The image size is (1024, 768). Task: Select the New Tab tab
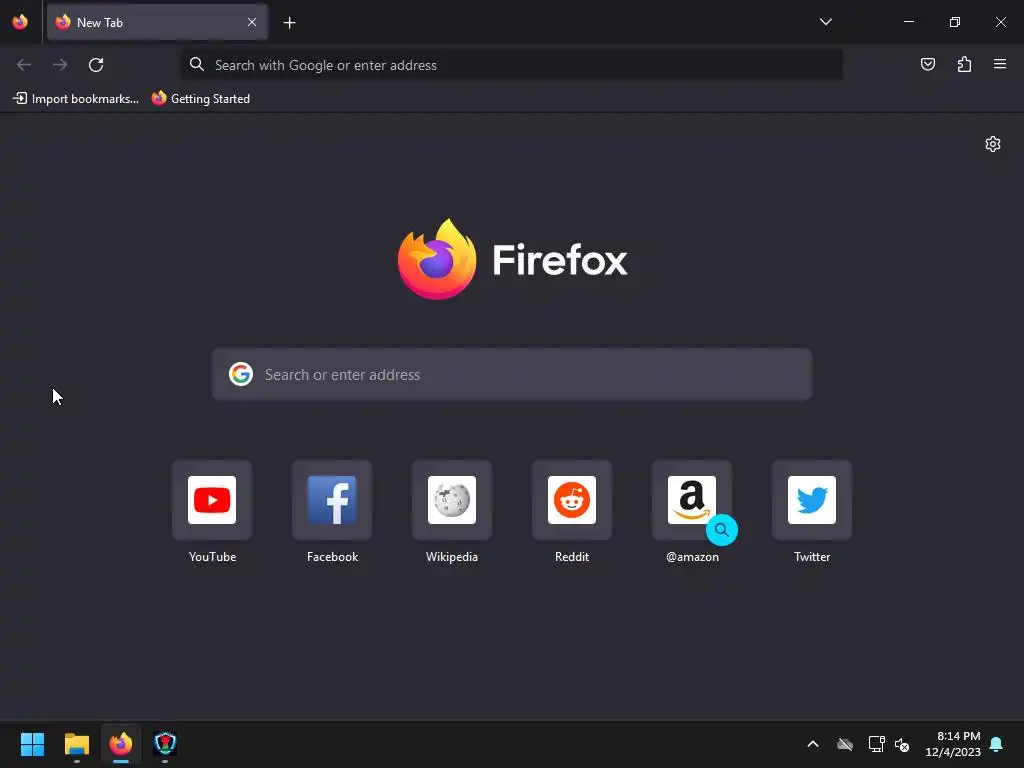click(x=157, y=22)
